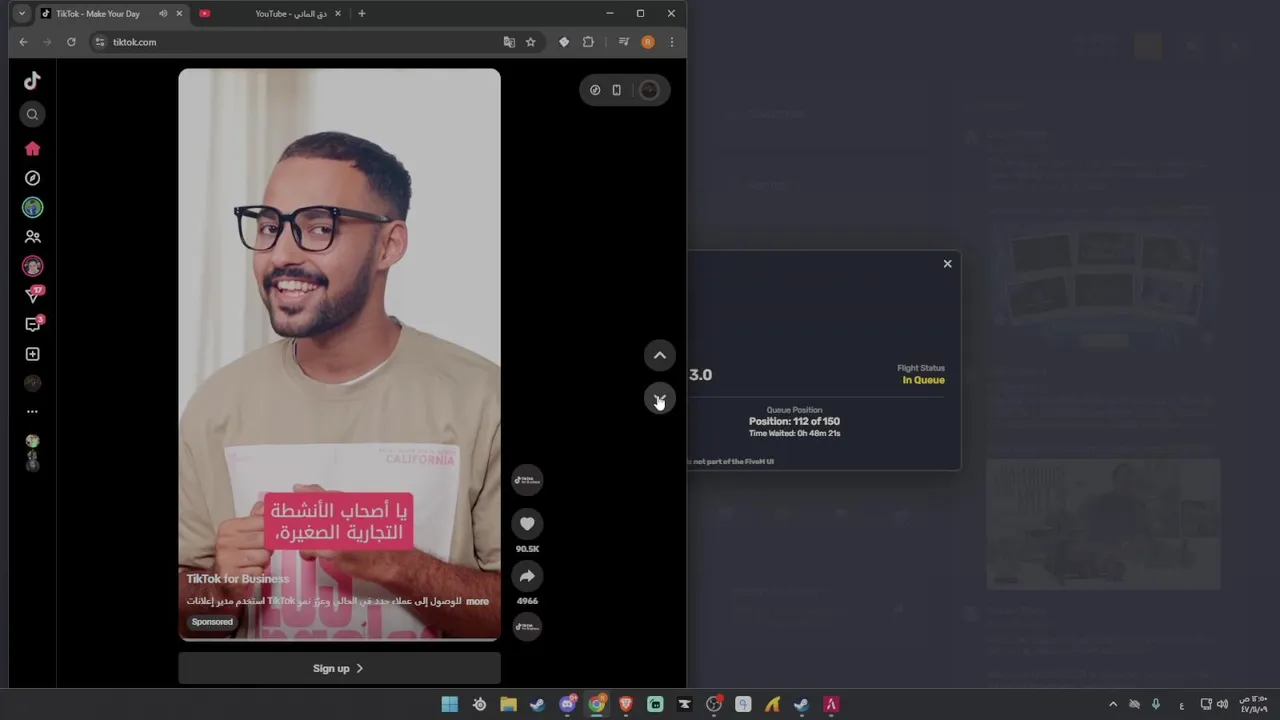Open Brave browser from the taskbar
Image resolution: width=1280 pixels, height=720 pixels.
626,704
